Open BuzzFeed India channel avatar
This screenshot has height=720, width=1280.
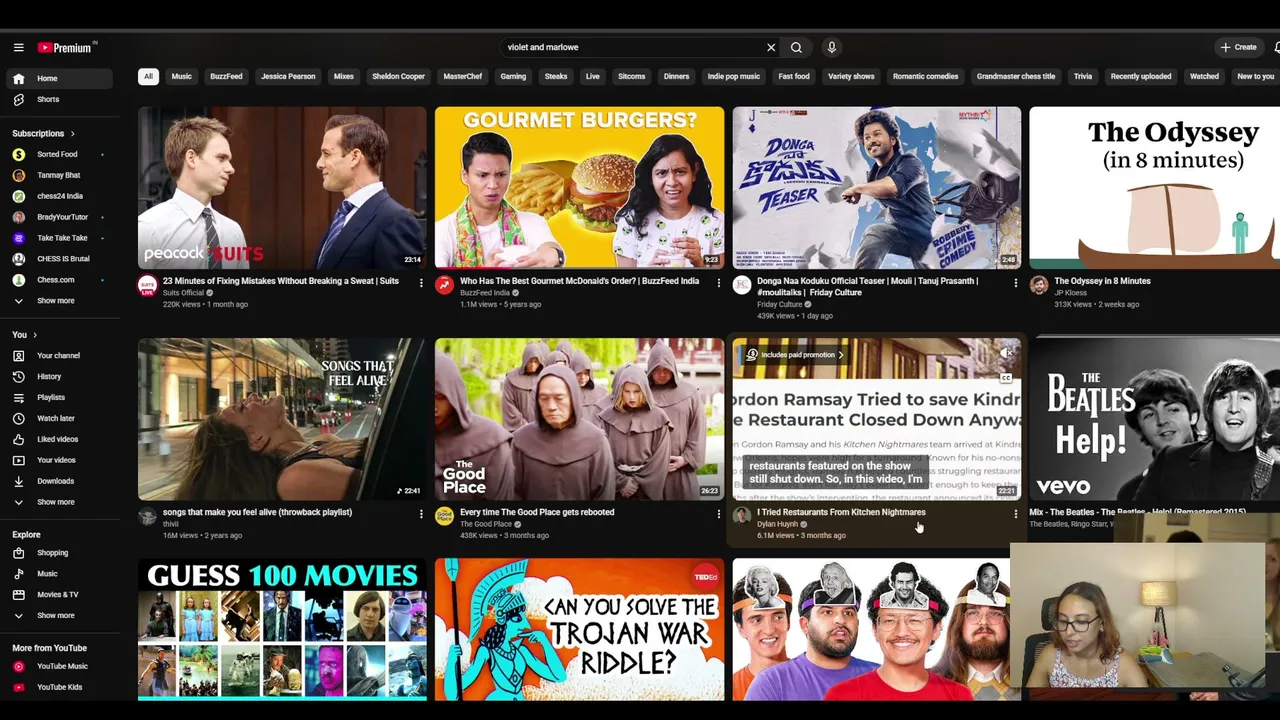click(445, 285)
